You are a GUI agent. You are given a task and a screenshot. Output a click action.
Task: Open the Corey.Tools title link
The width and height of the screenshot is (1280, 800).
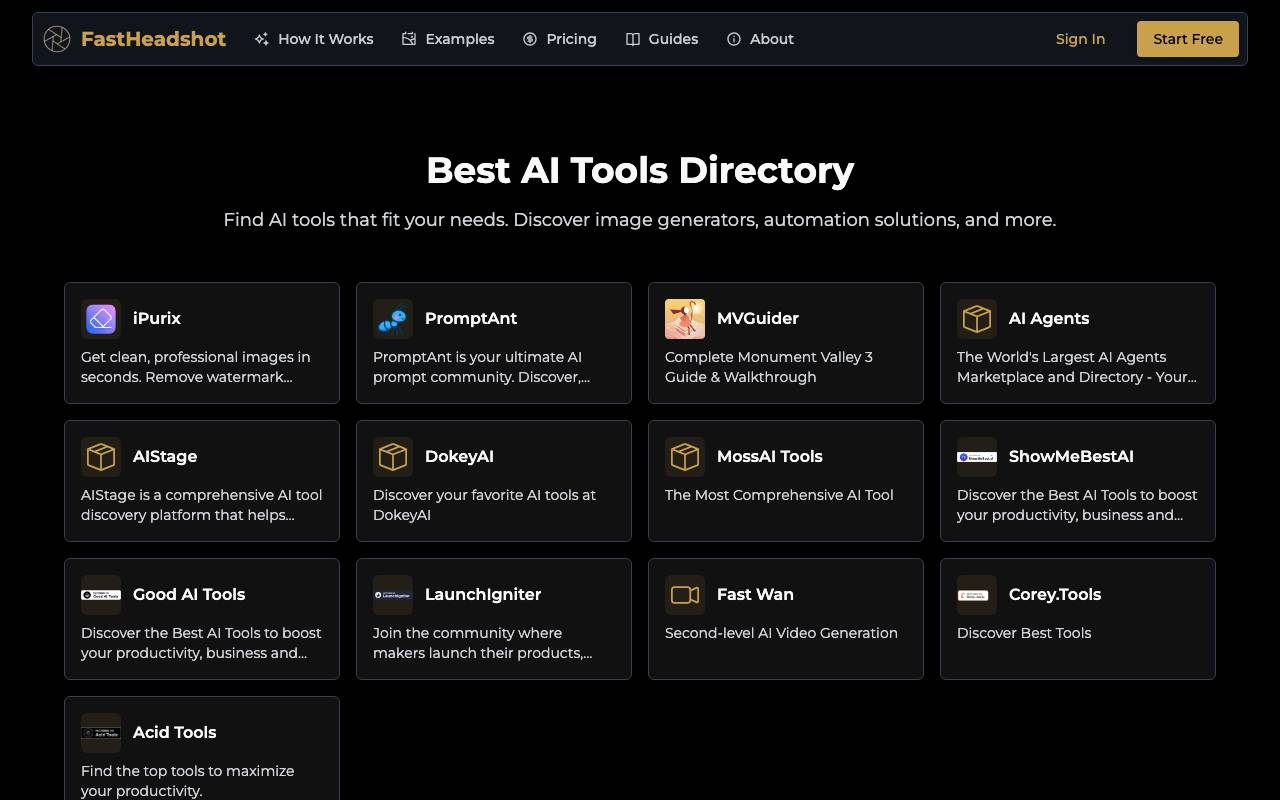(x=1055, y=594)
